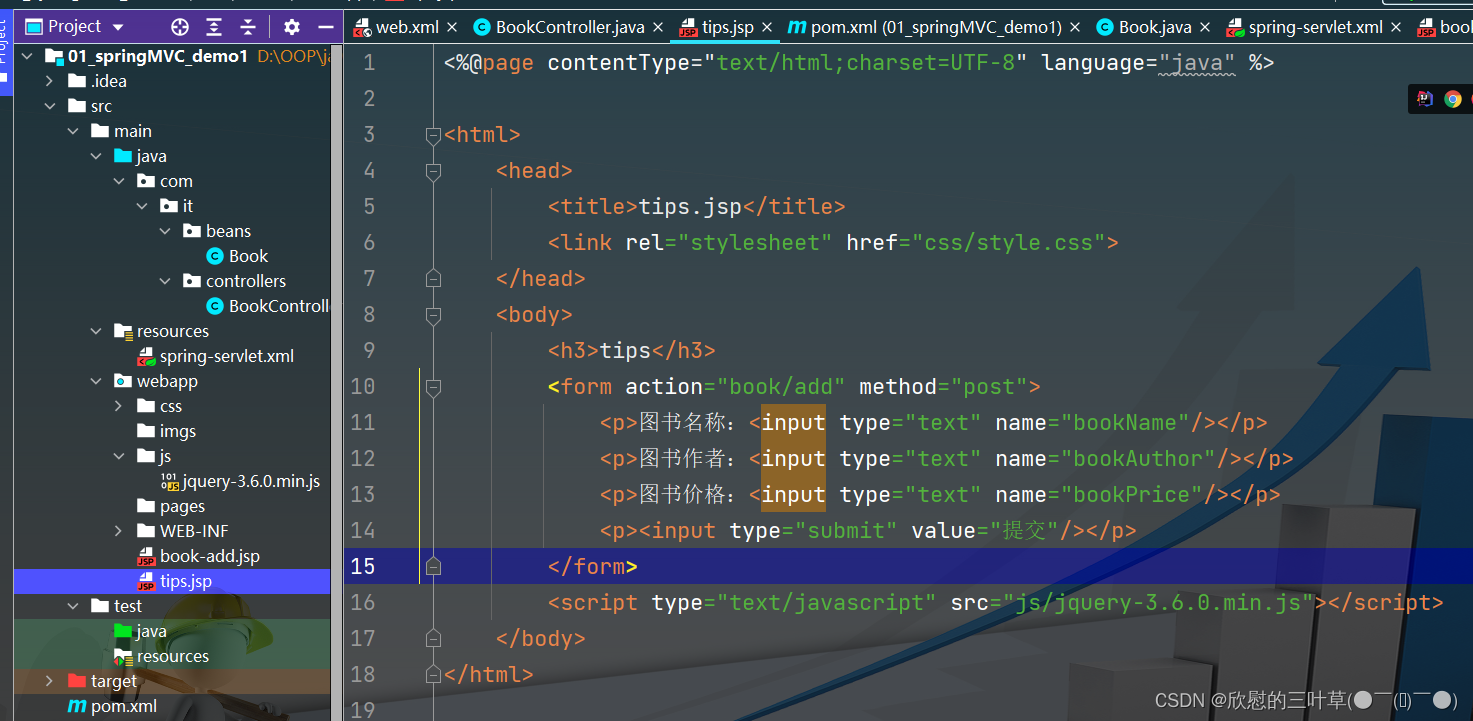Click "css/style.css" href value in code

pos(1008,242)
